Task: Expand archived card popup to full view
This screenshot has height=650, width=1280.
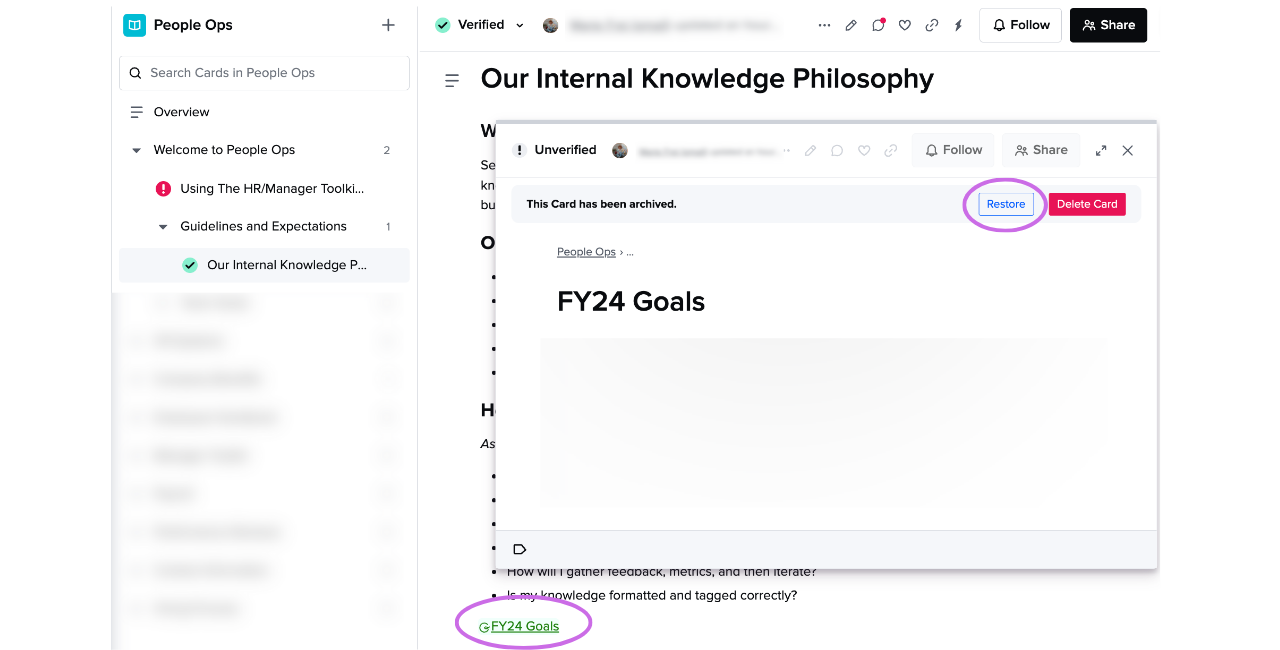Action: [1101, 150]
